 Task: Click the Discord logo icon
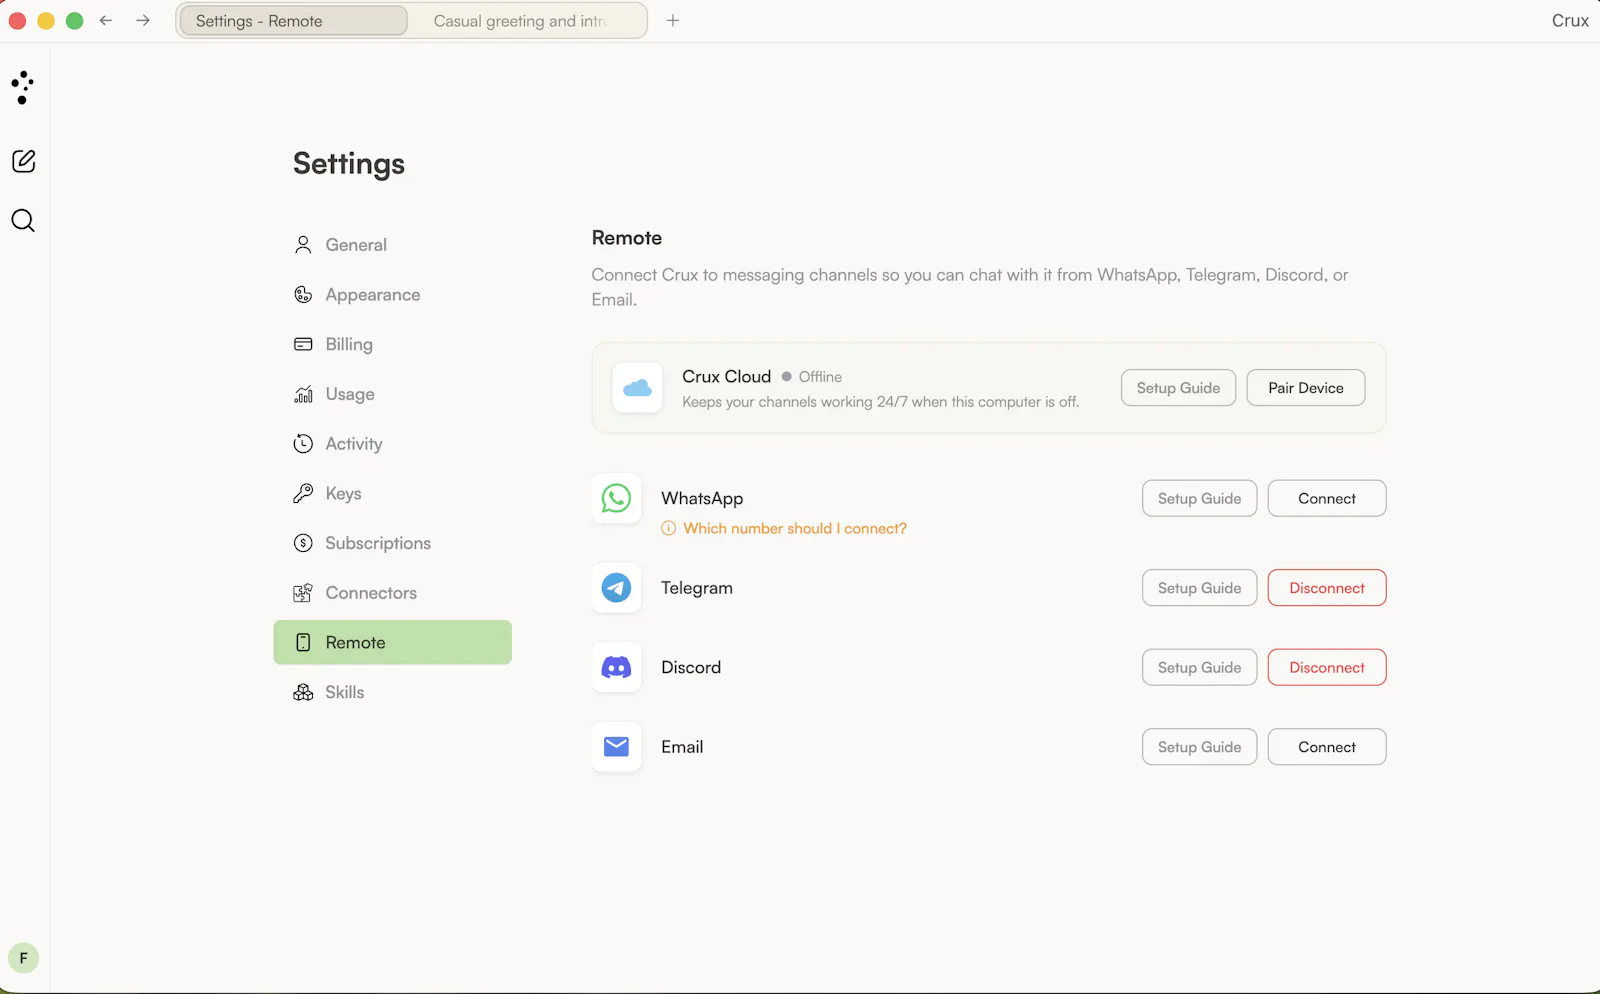tap(616, 667)
